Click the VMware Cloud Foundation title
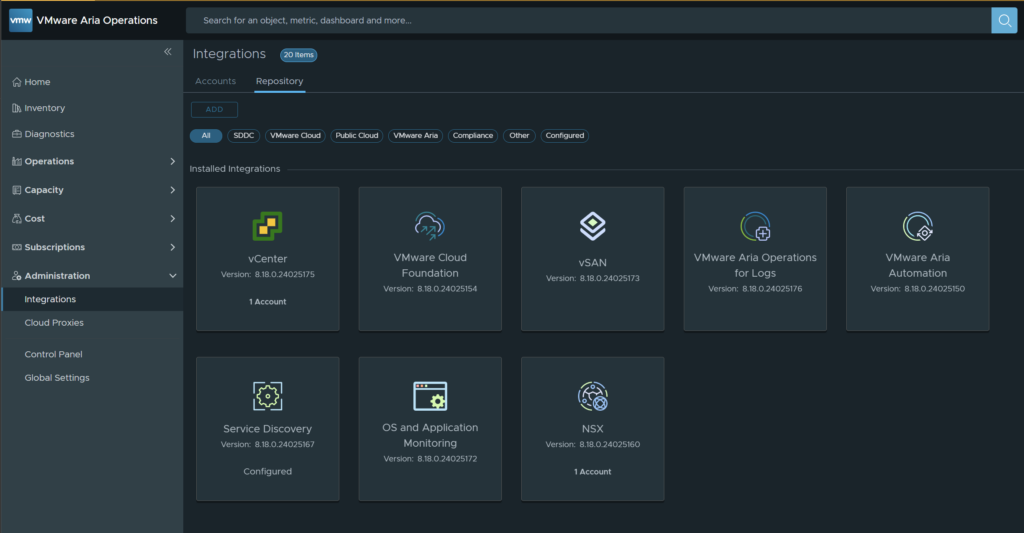The width and height of the screenshot is (1024, 533). point(430,265)
